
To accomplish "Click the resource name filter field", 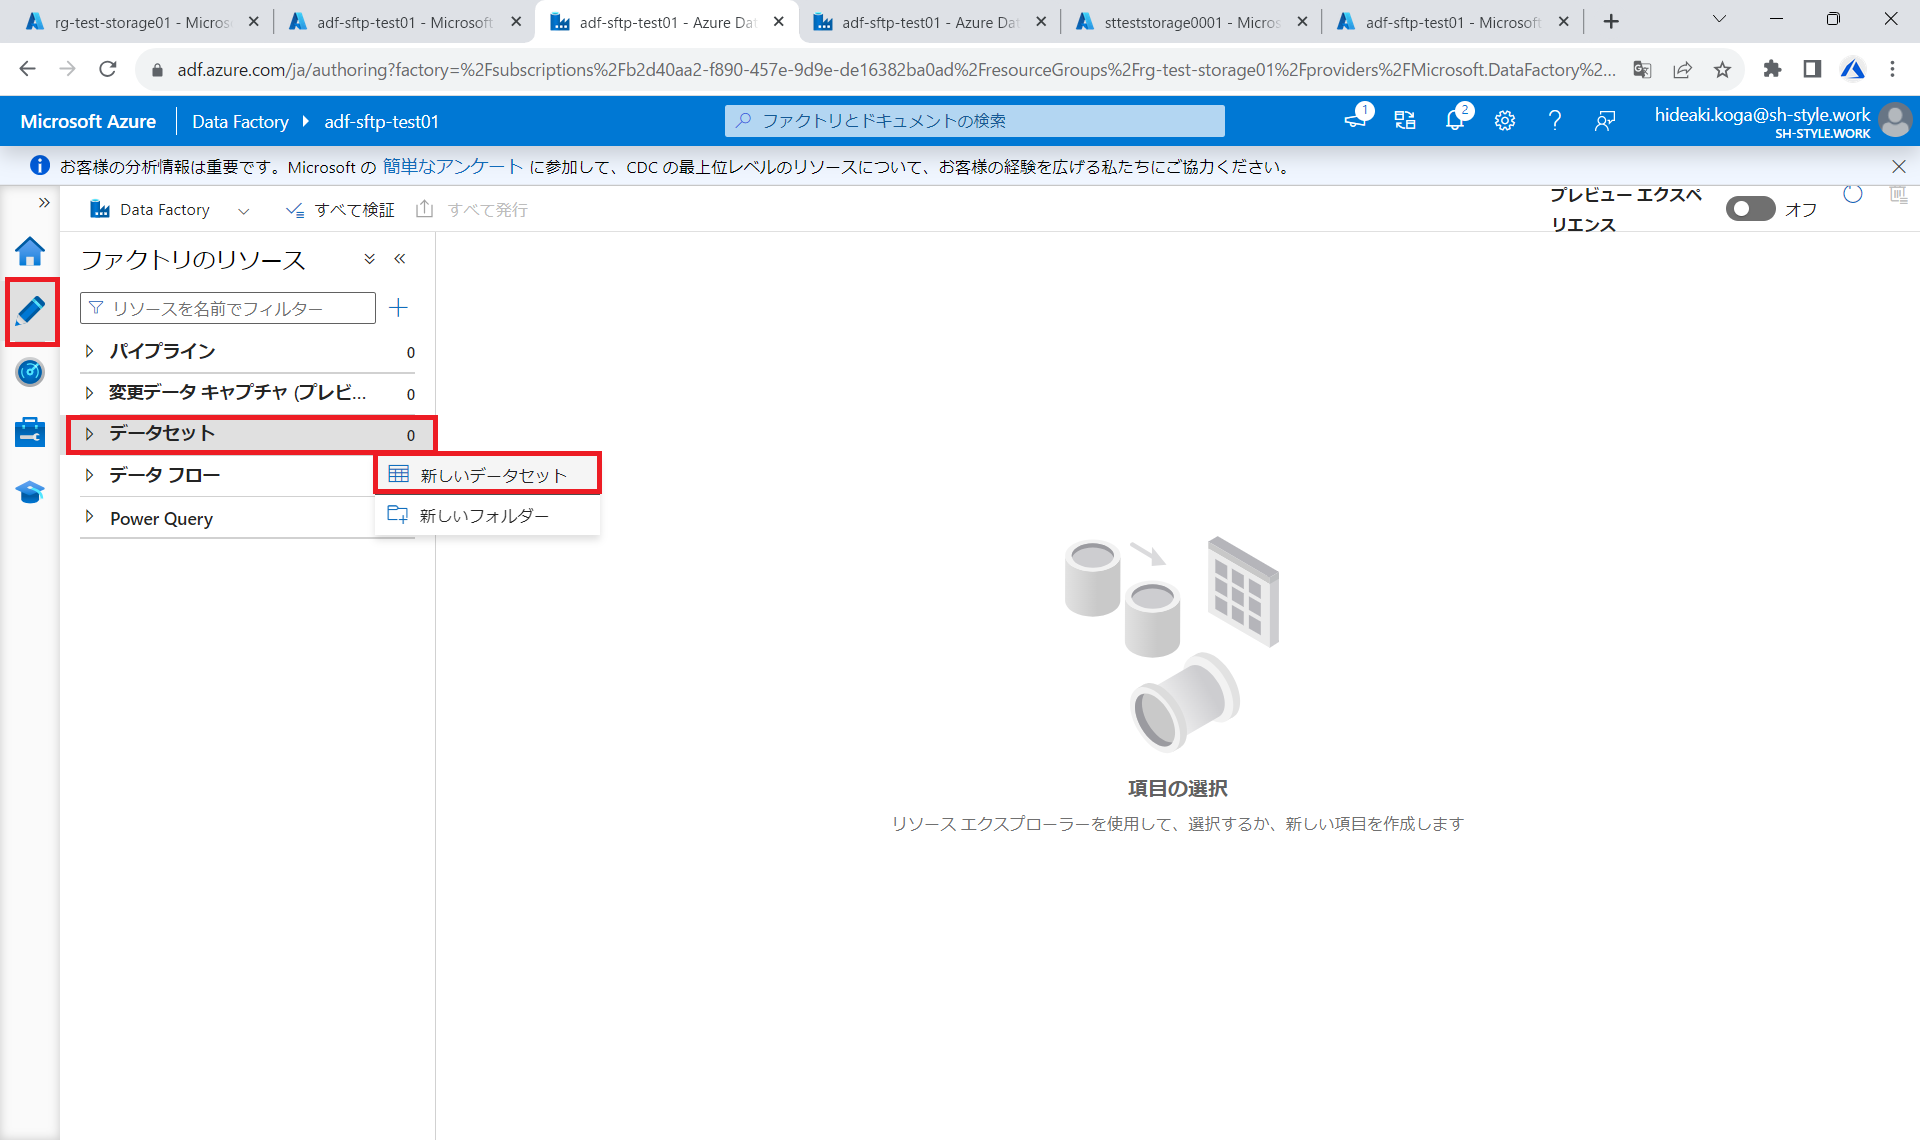I will [x=230, y=308].
